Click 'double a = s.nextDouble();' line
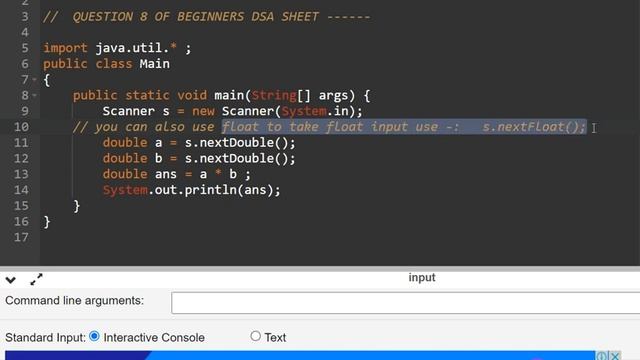This screenshot has width=640, height=360. [199, 143]
